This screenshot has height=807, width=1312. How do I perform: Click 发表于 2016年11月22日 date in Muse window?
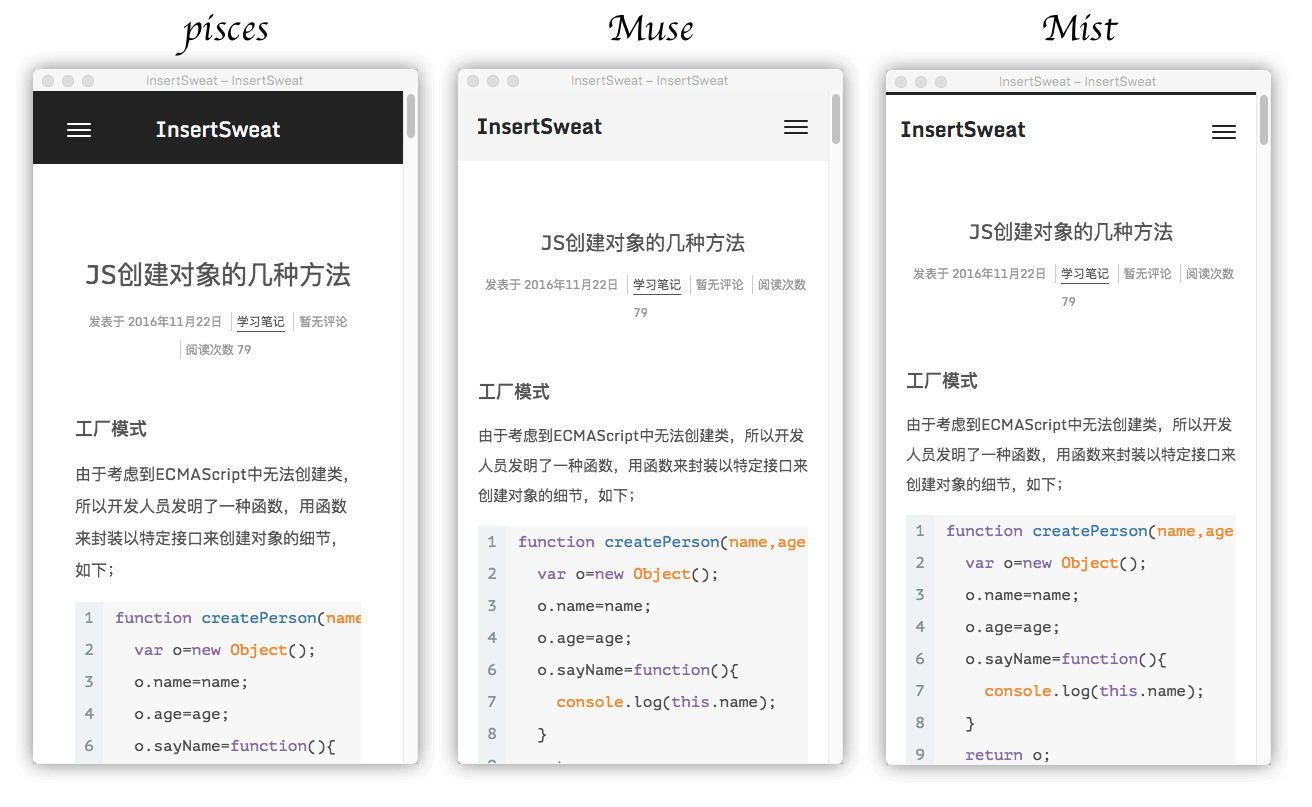(552, 285)
